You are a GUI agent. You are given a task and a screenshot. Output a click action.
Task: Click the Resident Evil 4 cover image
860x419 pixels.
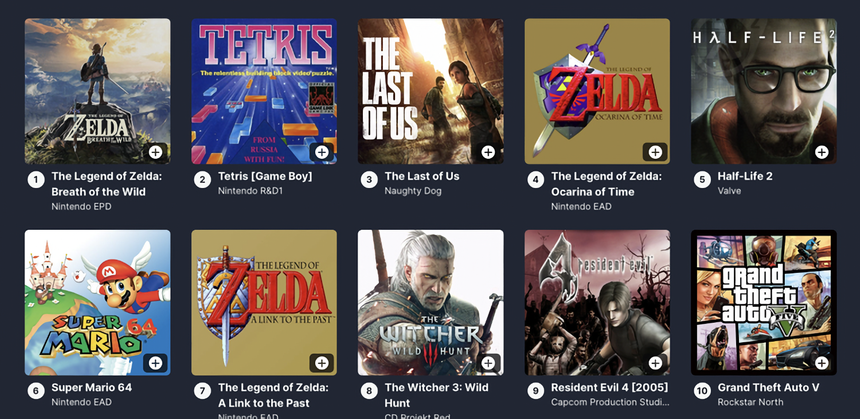tap(597, 302)
